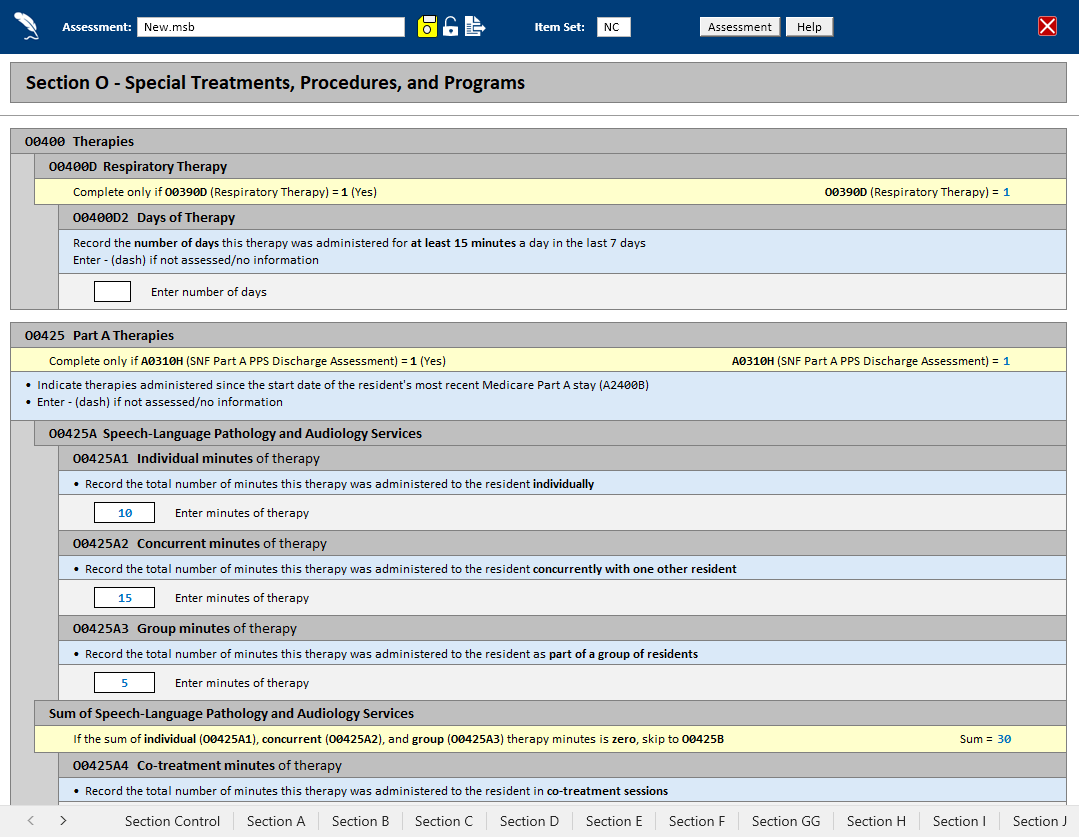The height and width of the screenshot is (837, 1079).
Task: Click the O0425A2 concurrent minutes field
Action: tap(125, 597)
